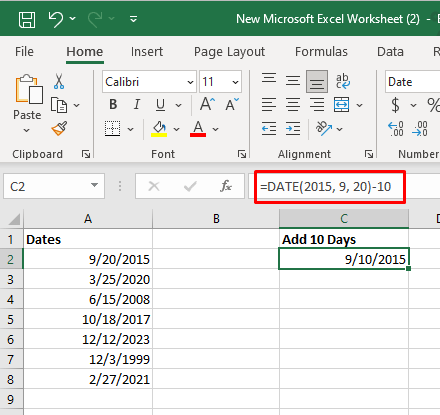Increase decimal places
This screenshot has width=440, height=415.
click(396, 129)
